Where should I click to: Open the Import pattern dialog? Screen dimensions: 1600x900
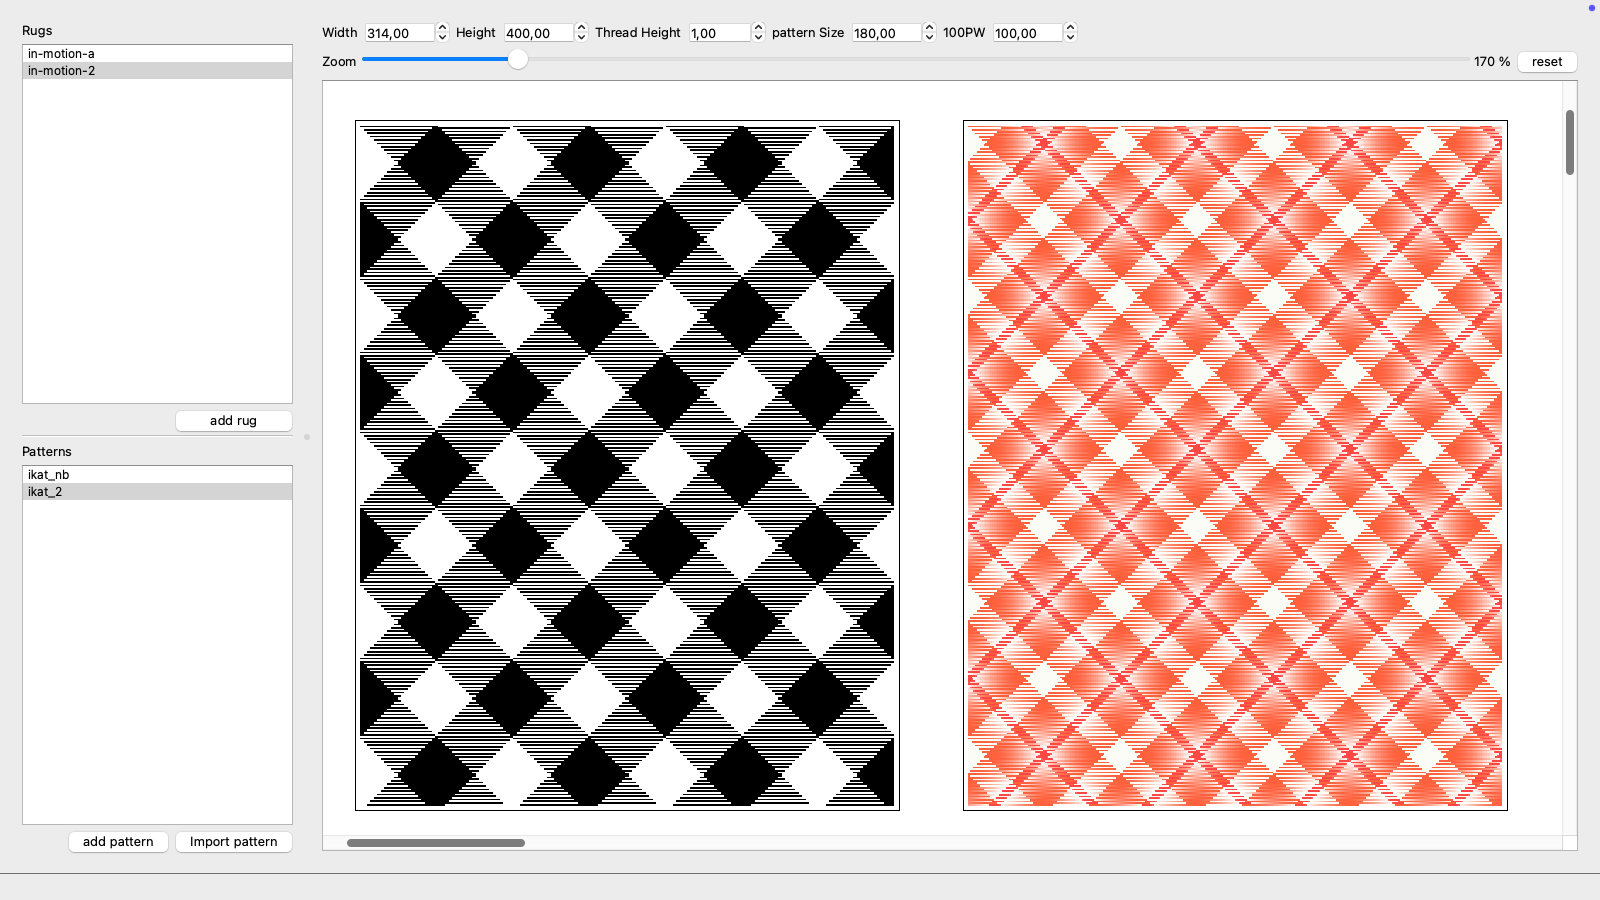tap(233, 842)
